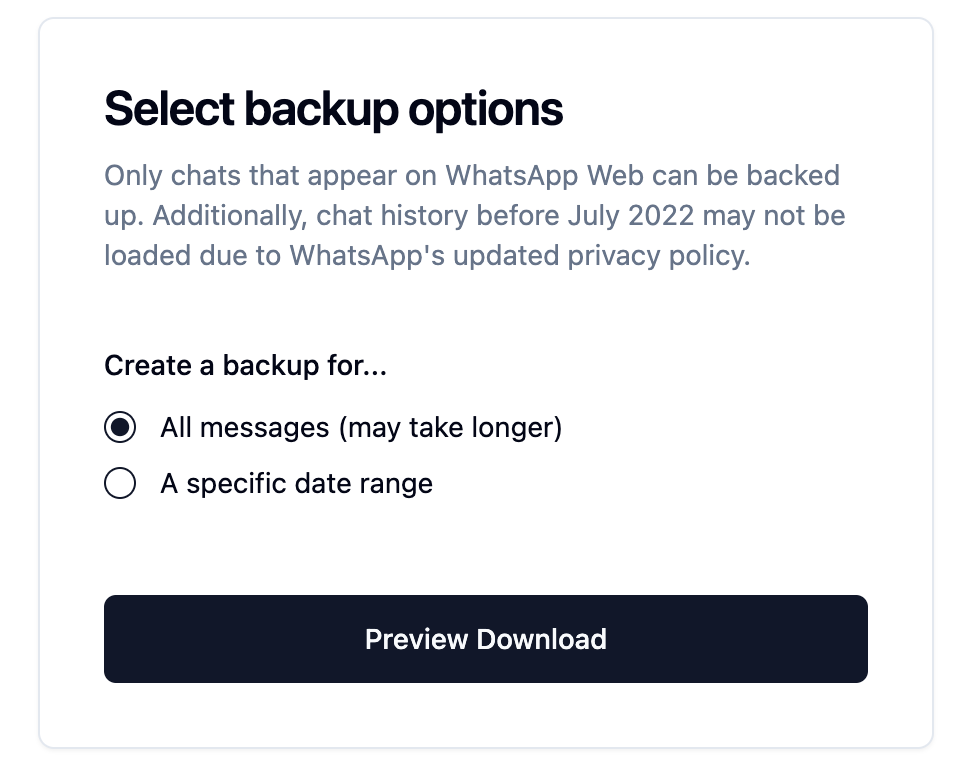Click the words "All messages" in the first option
This screenshot has width=962, height=770.
click(x=245, y=428)
